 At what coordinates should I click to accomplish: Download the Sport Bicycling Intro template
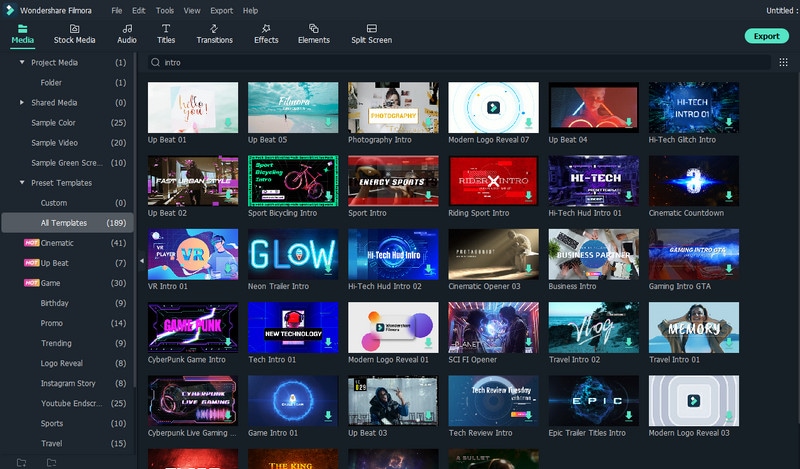[328, 195]
